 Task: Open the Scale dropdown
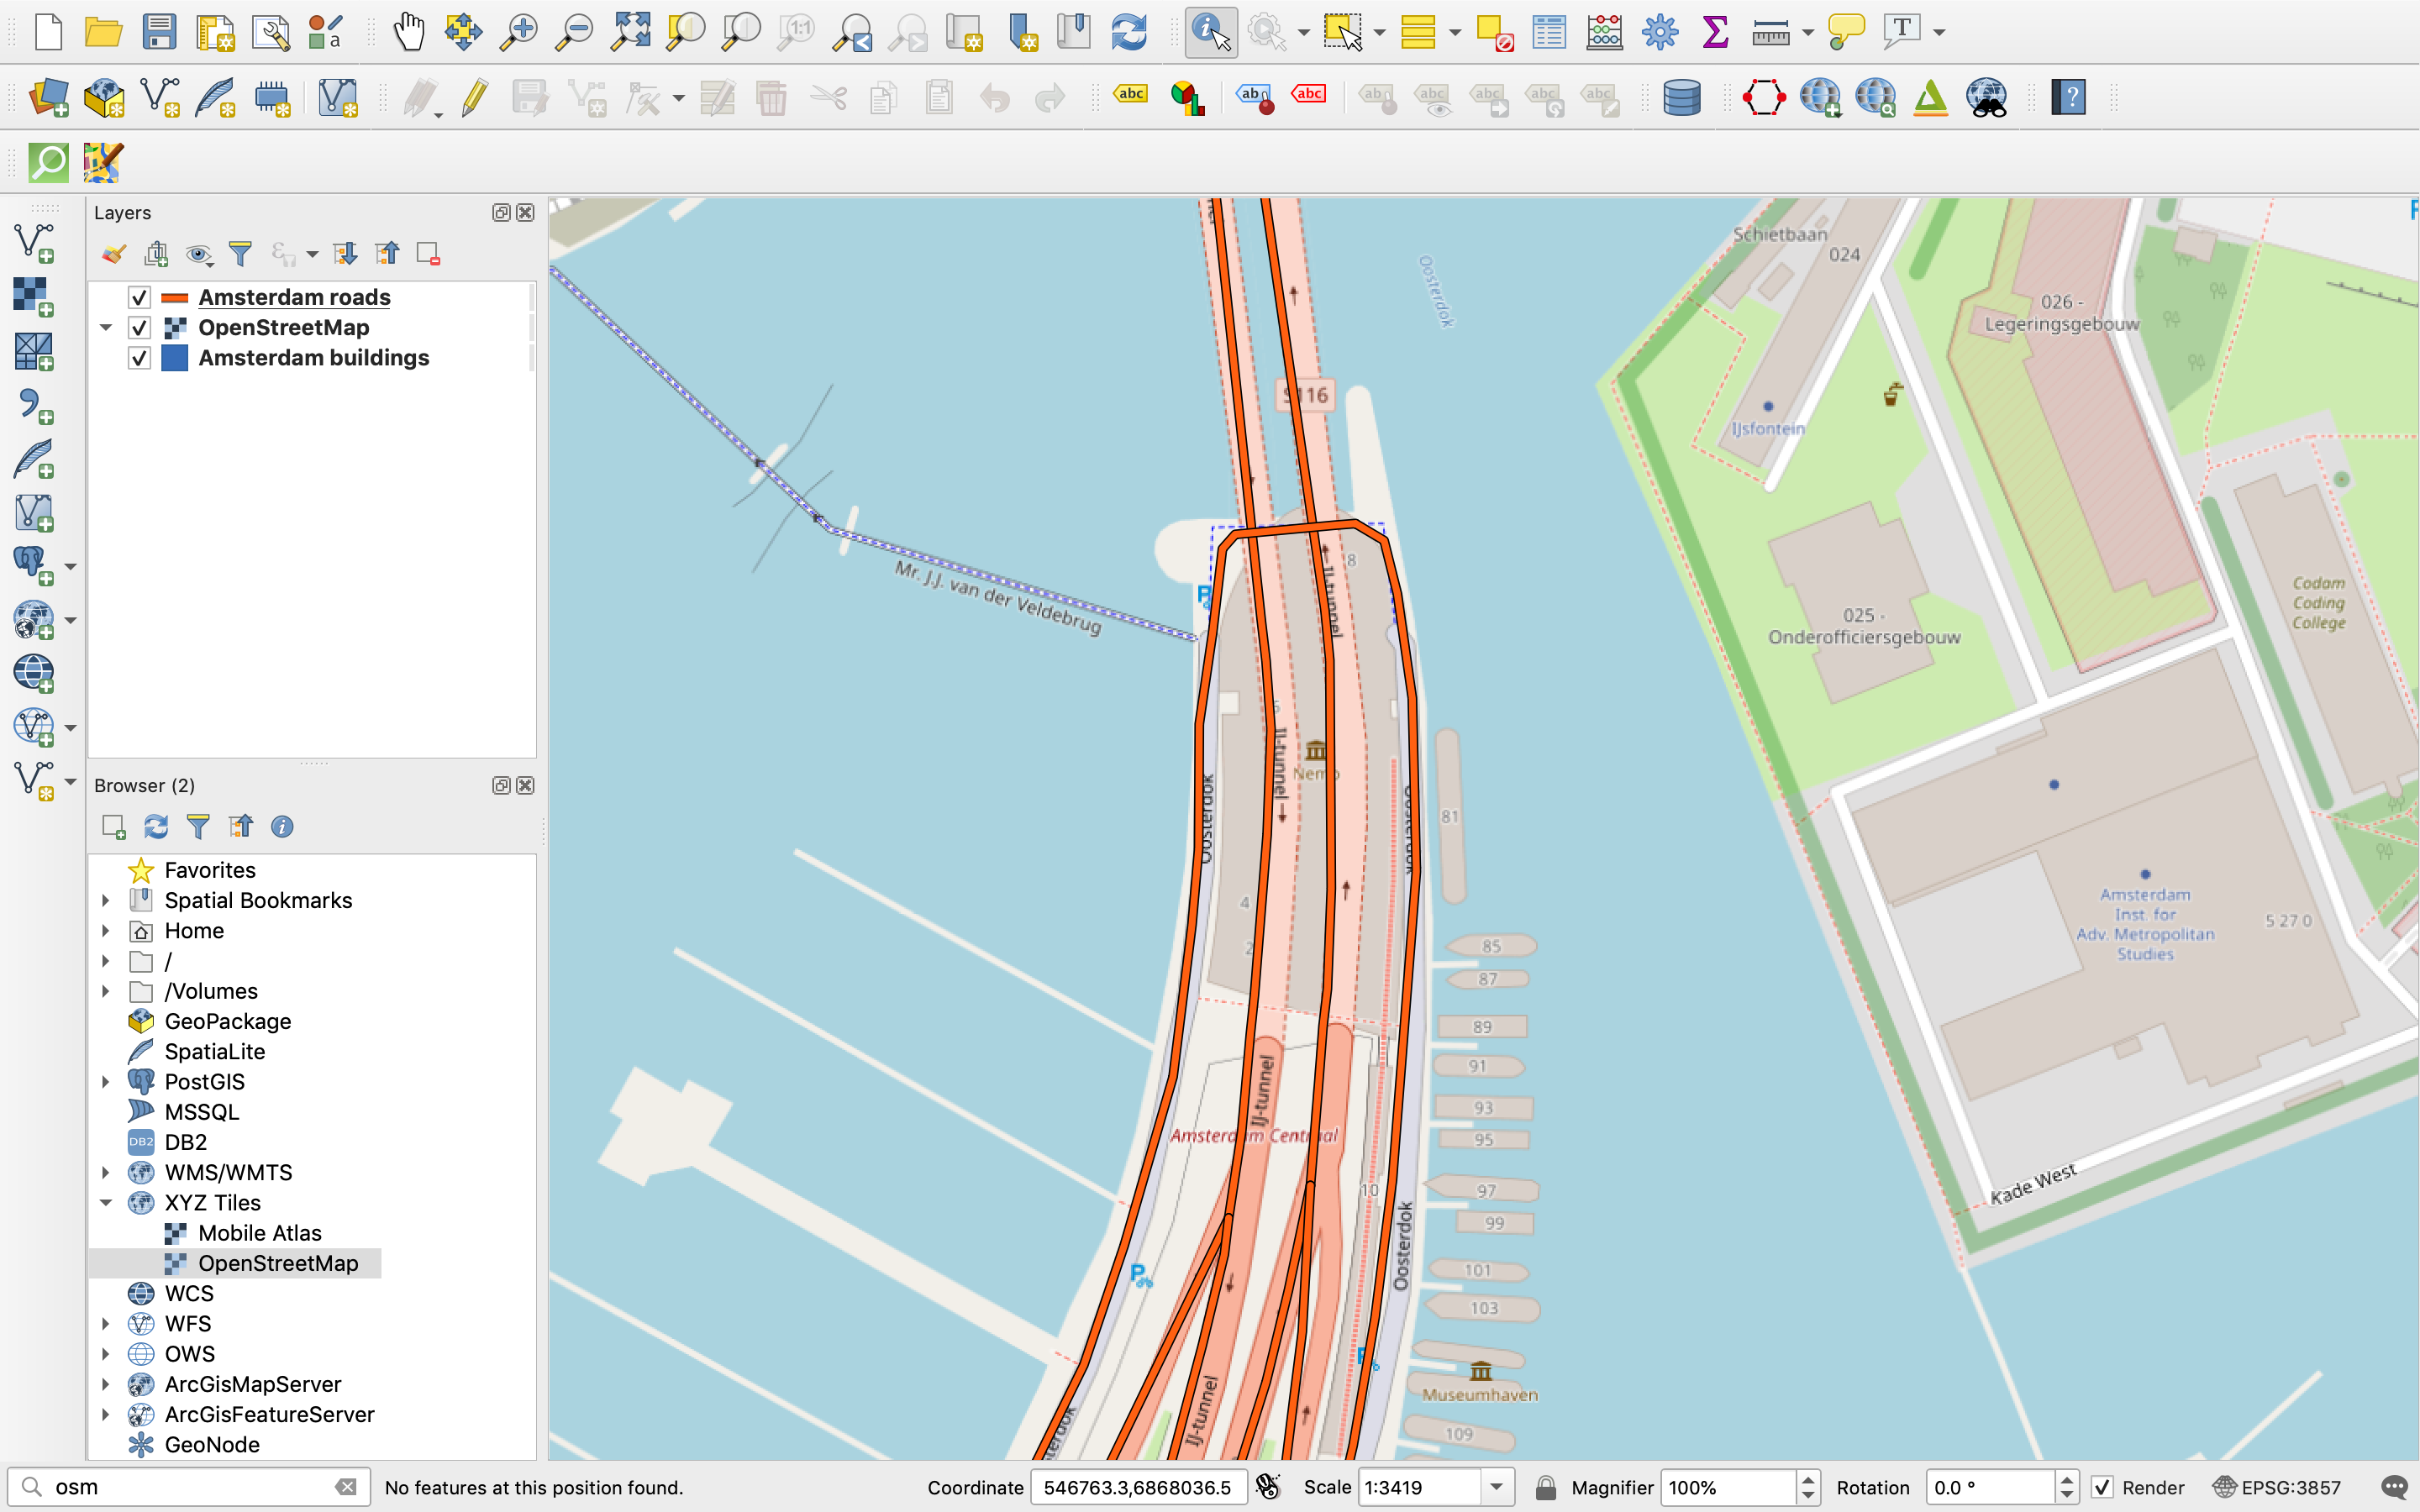click(x=1497, y=1487)
